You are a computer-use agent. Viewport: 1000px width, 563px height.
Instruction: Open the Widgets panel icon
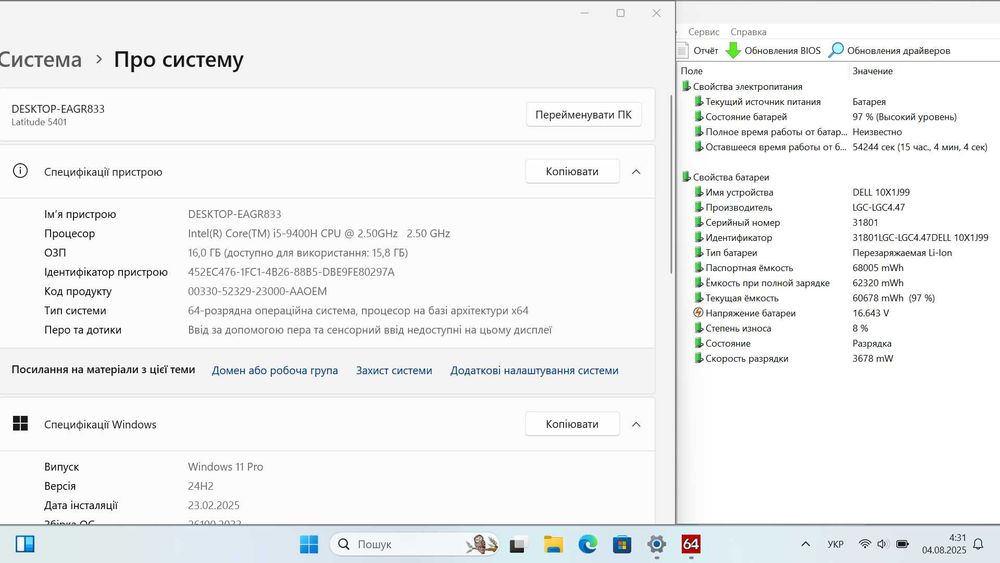pyautogui.click(x=25, y=544)
